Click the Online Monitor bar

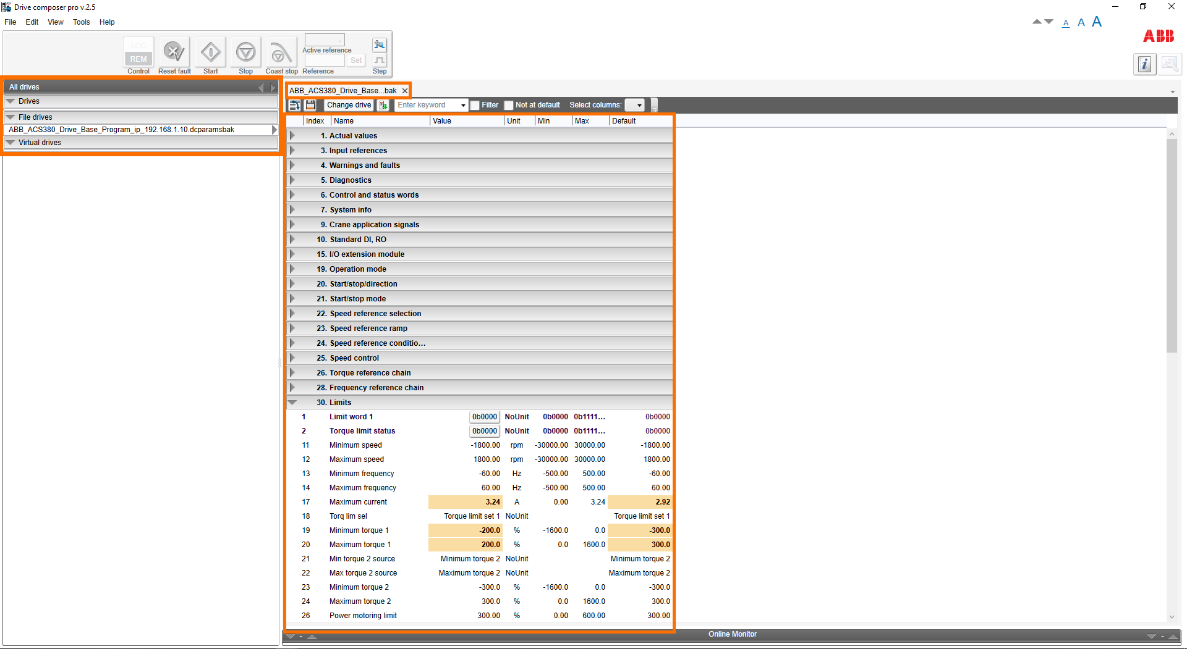[731, 635]
